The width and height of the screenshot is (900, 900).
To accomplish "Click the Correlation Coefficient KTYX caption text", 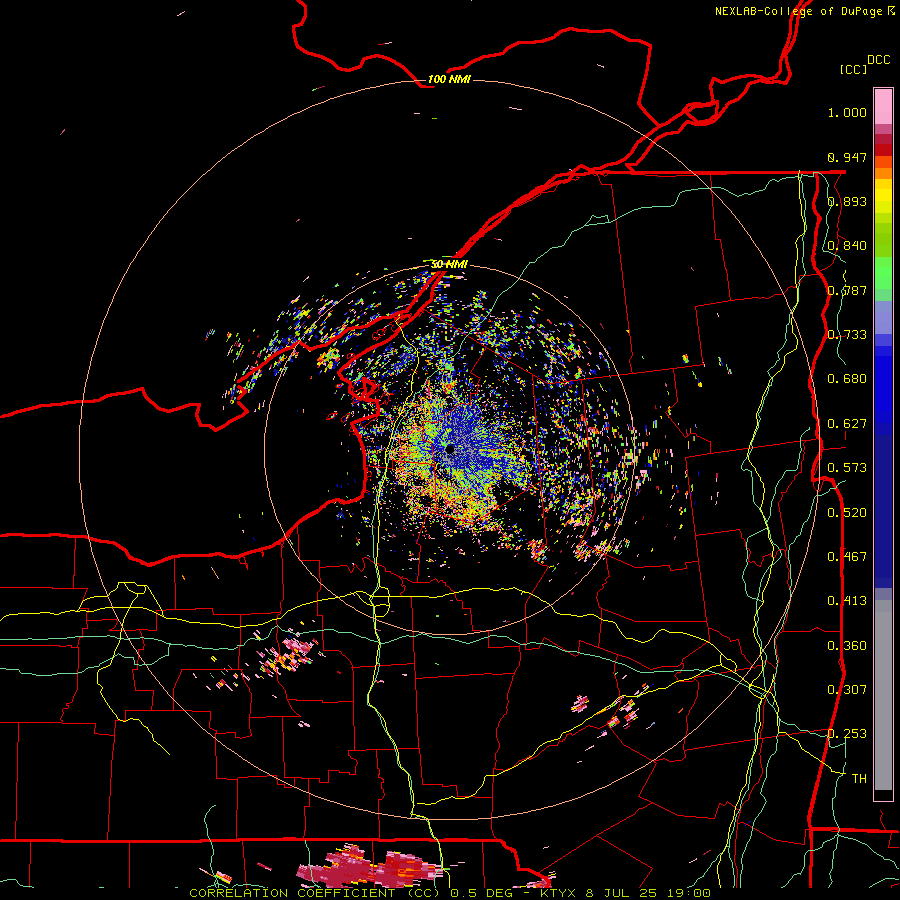I will click(x=450, y=893).
